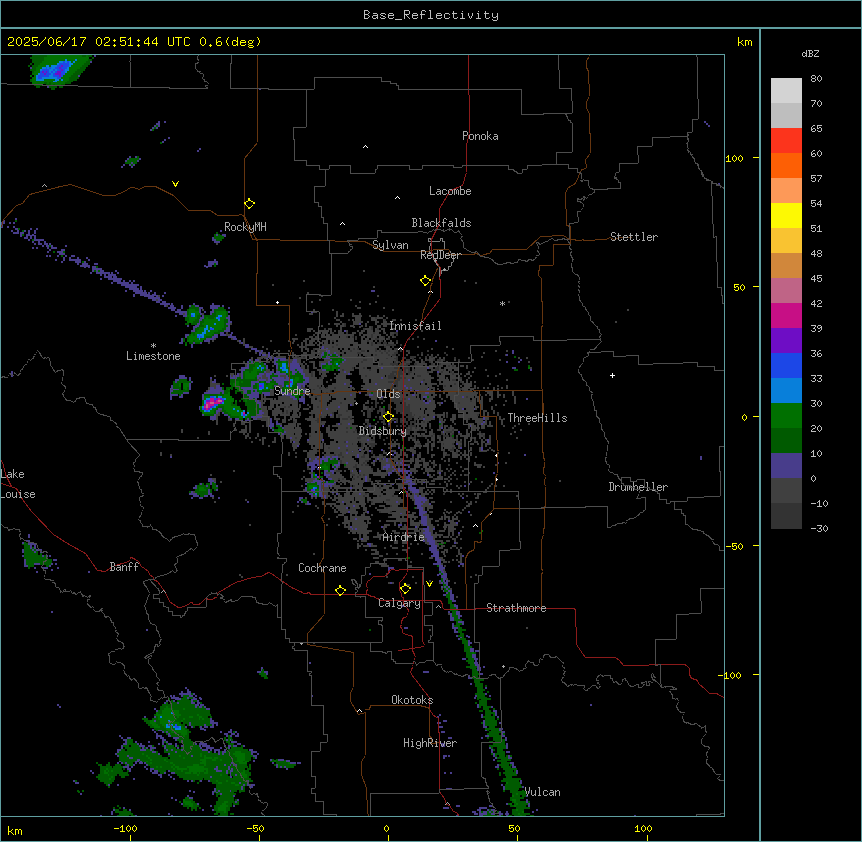Select the yellow diamond marker between Olds and Didsbury
This screenshot has width=862, height=842.
coord(388,417)
